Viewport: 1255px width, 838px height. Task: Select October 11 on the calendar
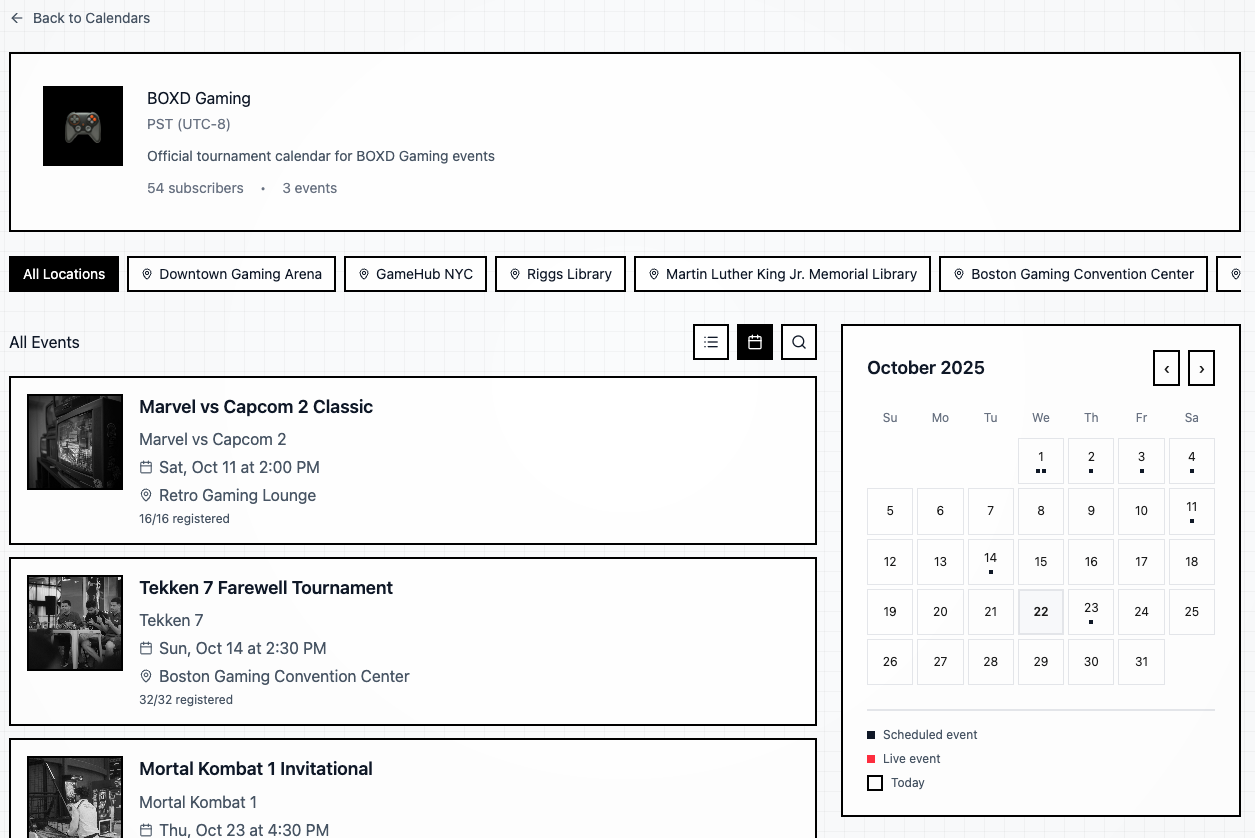click(1191, 511)
